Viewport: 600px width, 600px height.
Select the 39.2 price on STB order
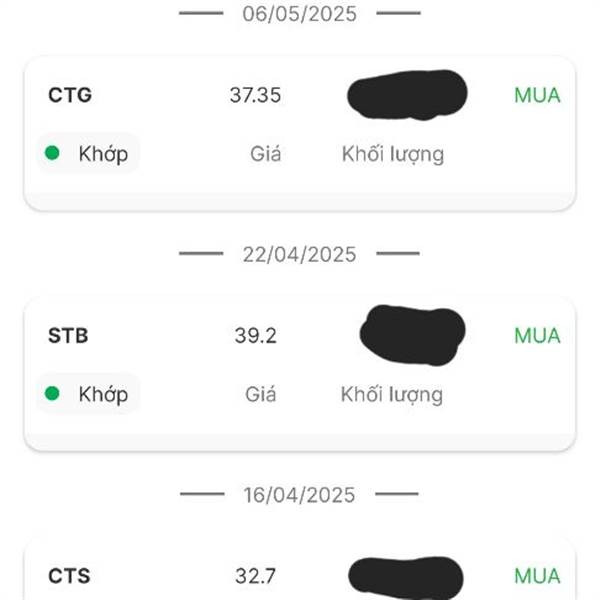(x=256, y=336)
